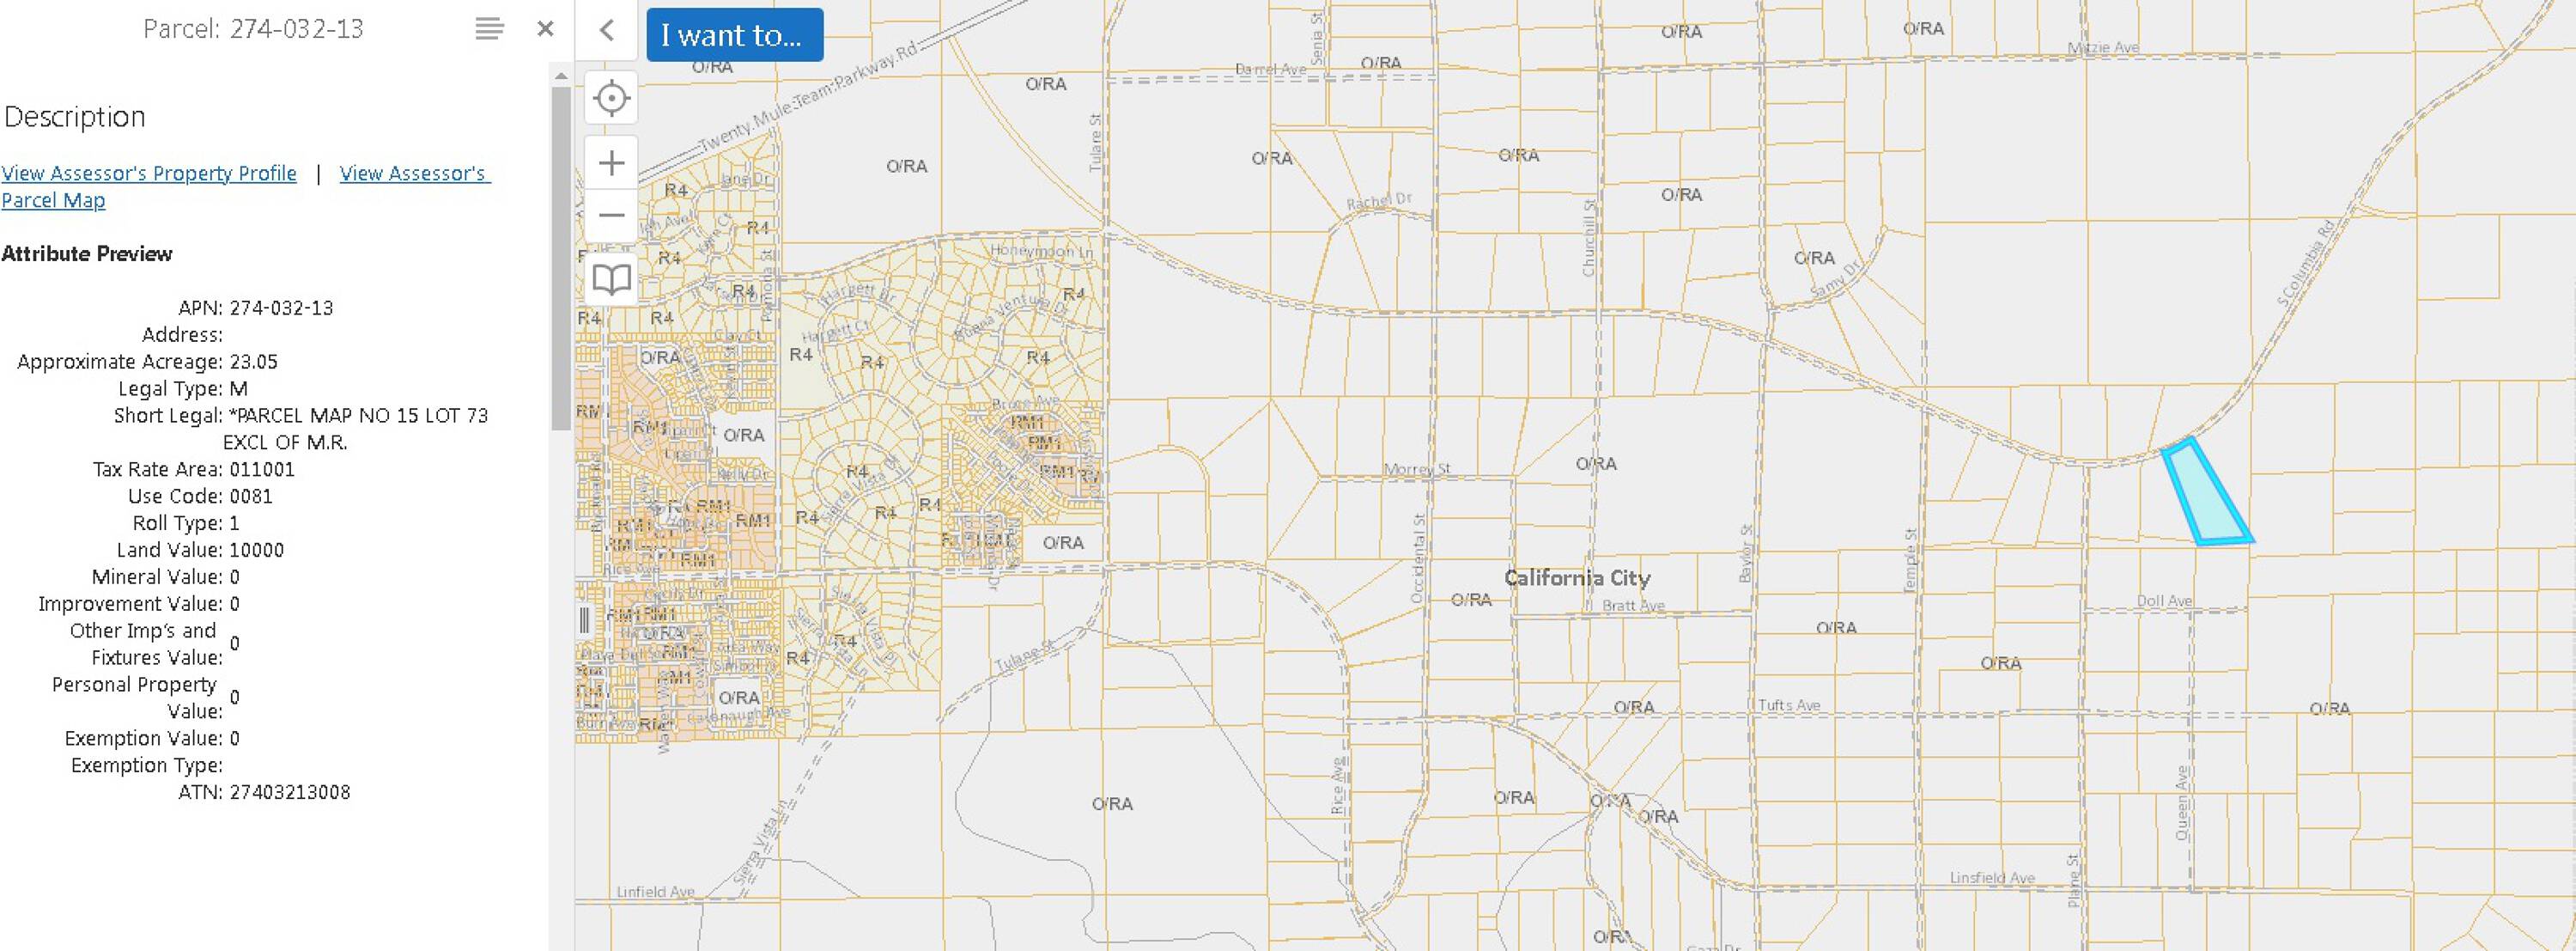The image size is (2576, 951).
Task: Click the panel scrollbar up arrow
Action: [561, 76]
